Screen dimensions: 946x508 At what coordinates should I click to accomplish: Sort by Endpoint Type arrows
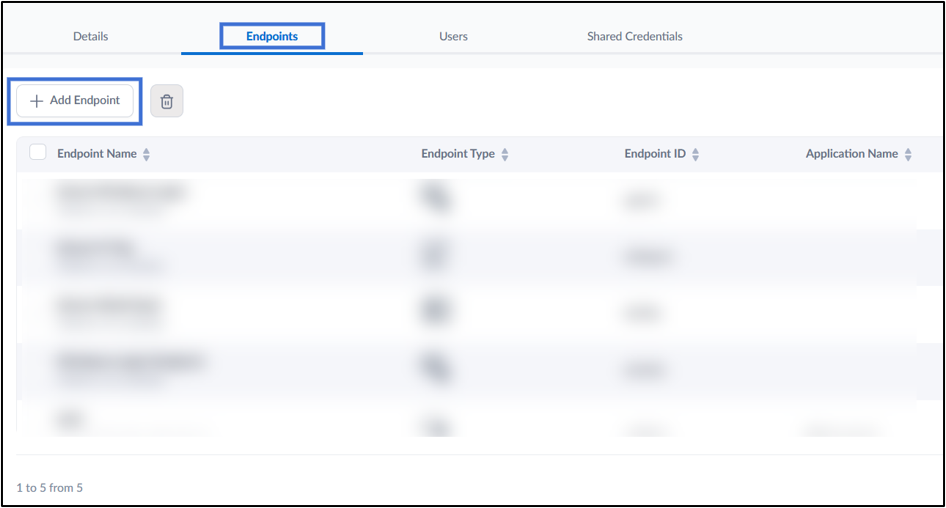click(505, 154)
